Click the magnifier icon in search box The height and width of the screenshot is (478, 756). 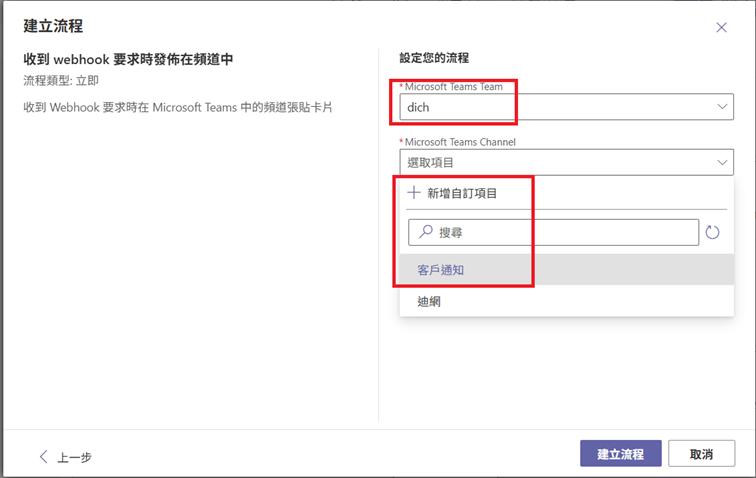(x=426, y=232)
